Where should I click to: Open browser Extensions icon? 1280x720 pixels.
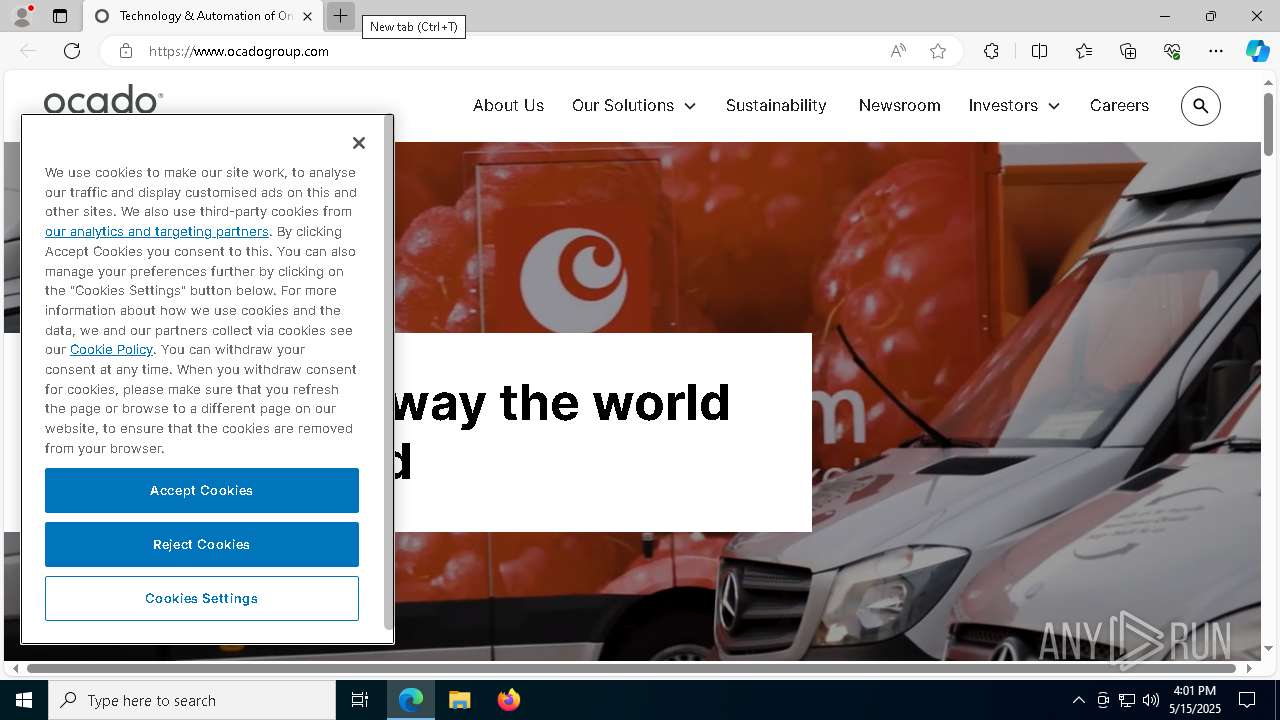point(991,51)
